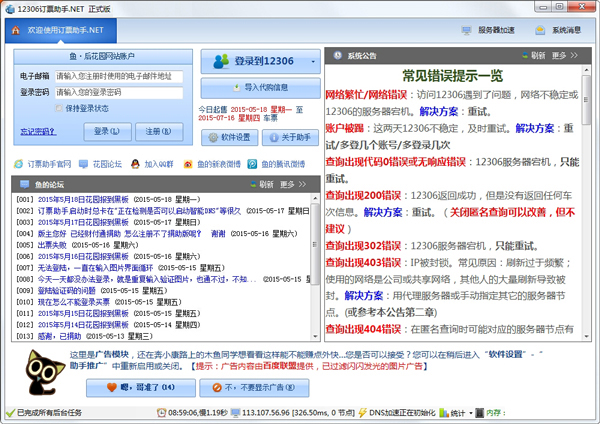Viewport: 600px width, 424px height.
Task: Click the 内存 memory icon
Action: pos(479,413)
